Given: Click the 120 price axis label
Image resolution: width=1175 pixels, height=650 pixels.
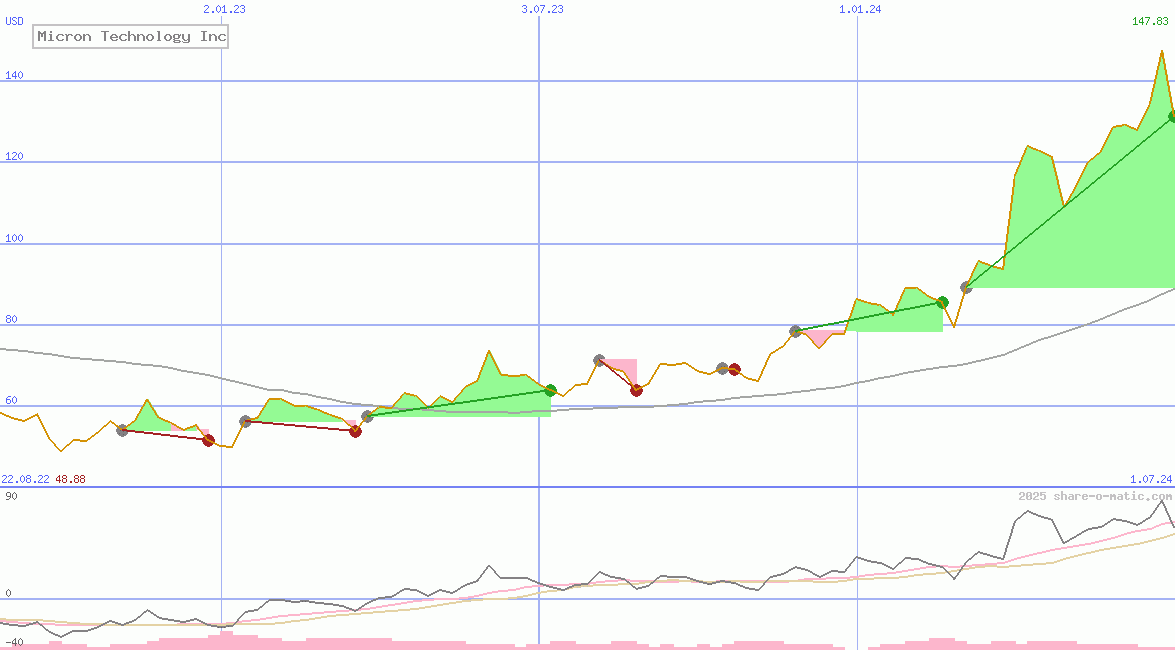Looking at the screenshot, I should point(14,156).
